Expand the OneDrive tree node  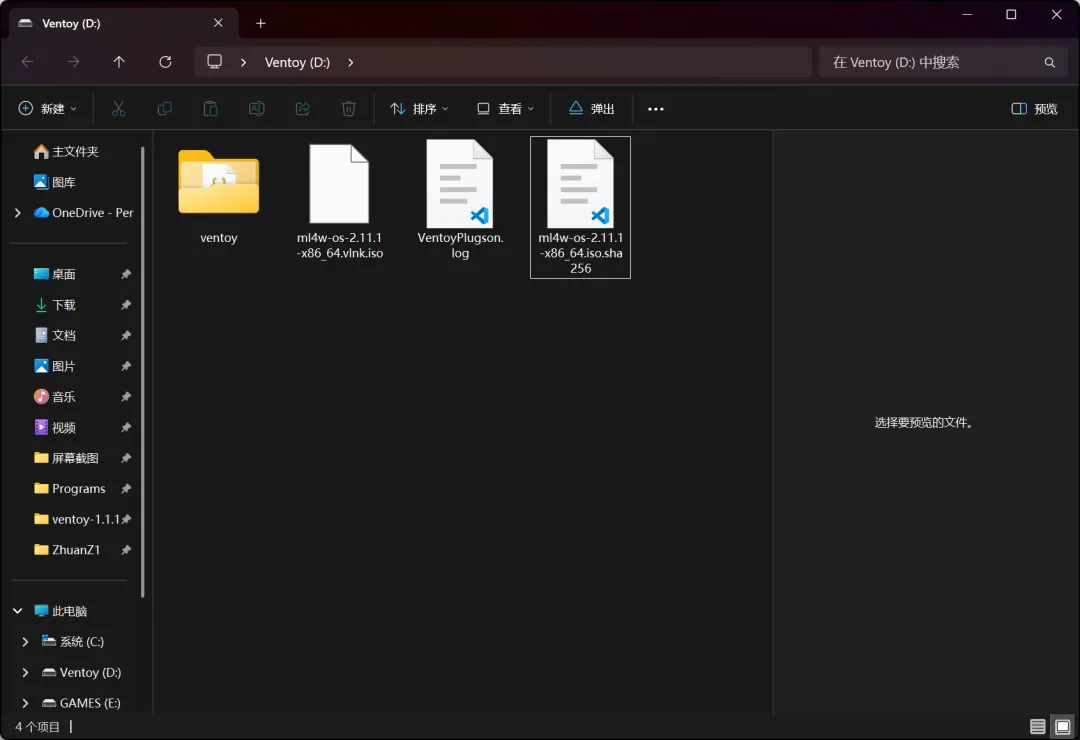18,213
